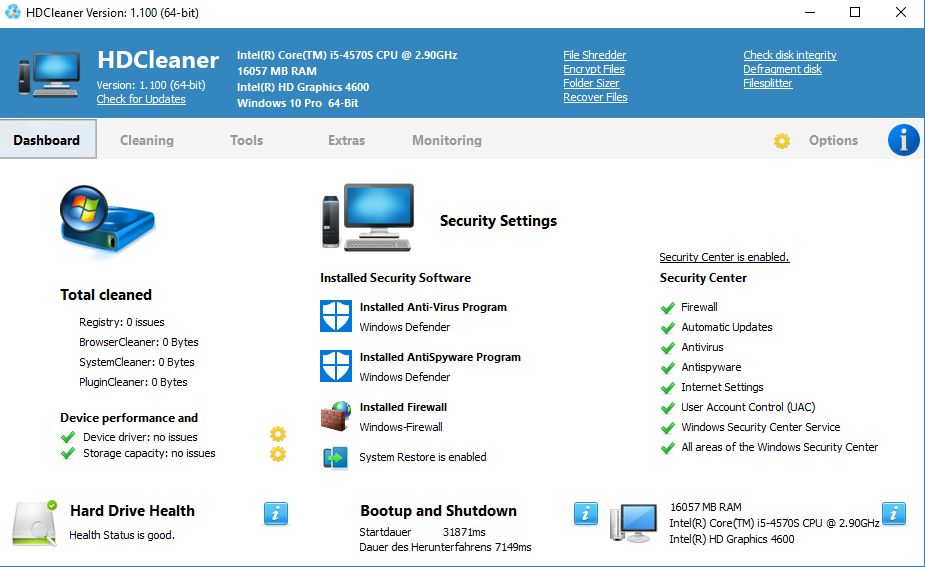Open the Cleaning tab
The image size is (925, 567).
[x=147, y=140]
